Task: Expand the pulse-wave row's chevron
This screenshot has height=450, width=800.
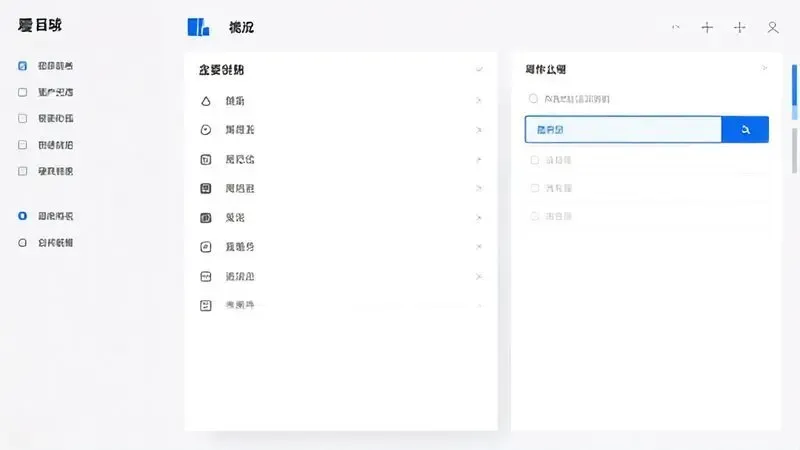Action: click(479, 277)
